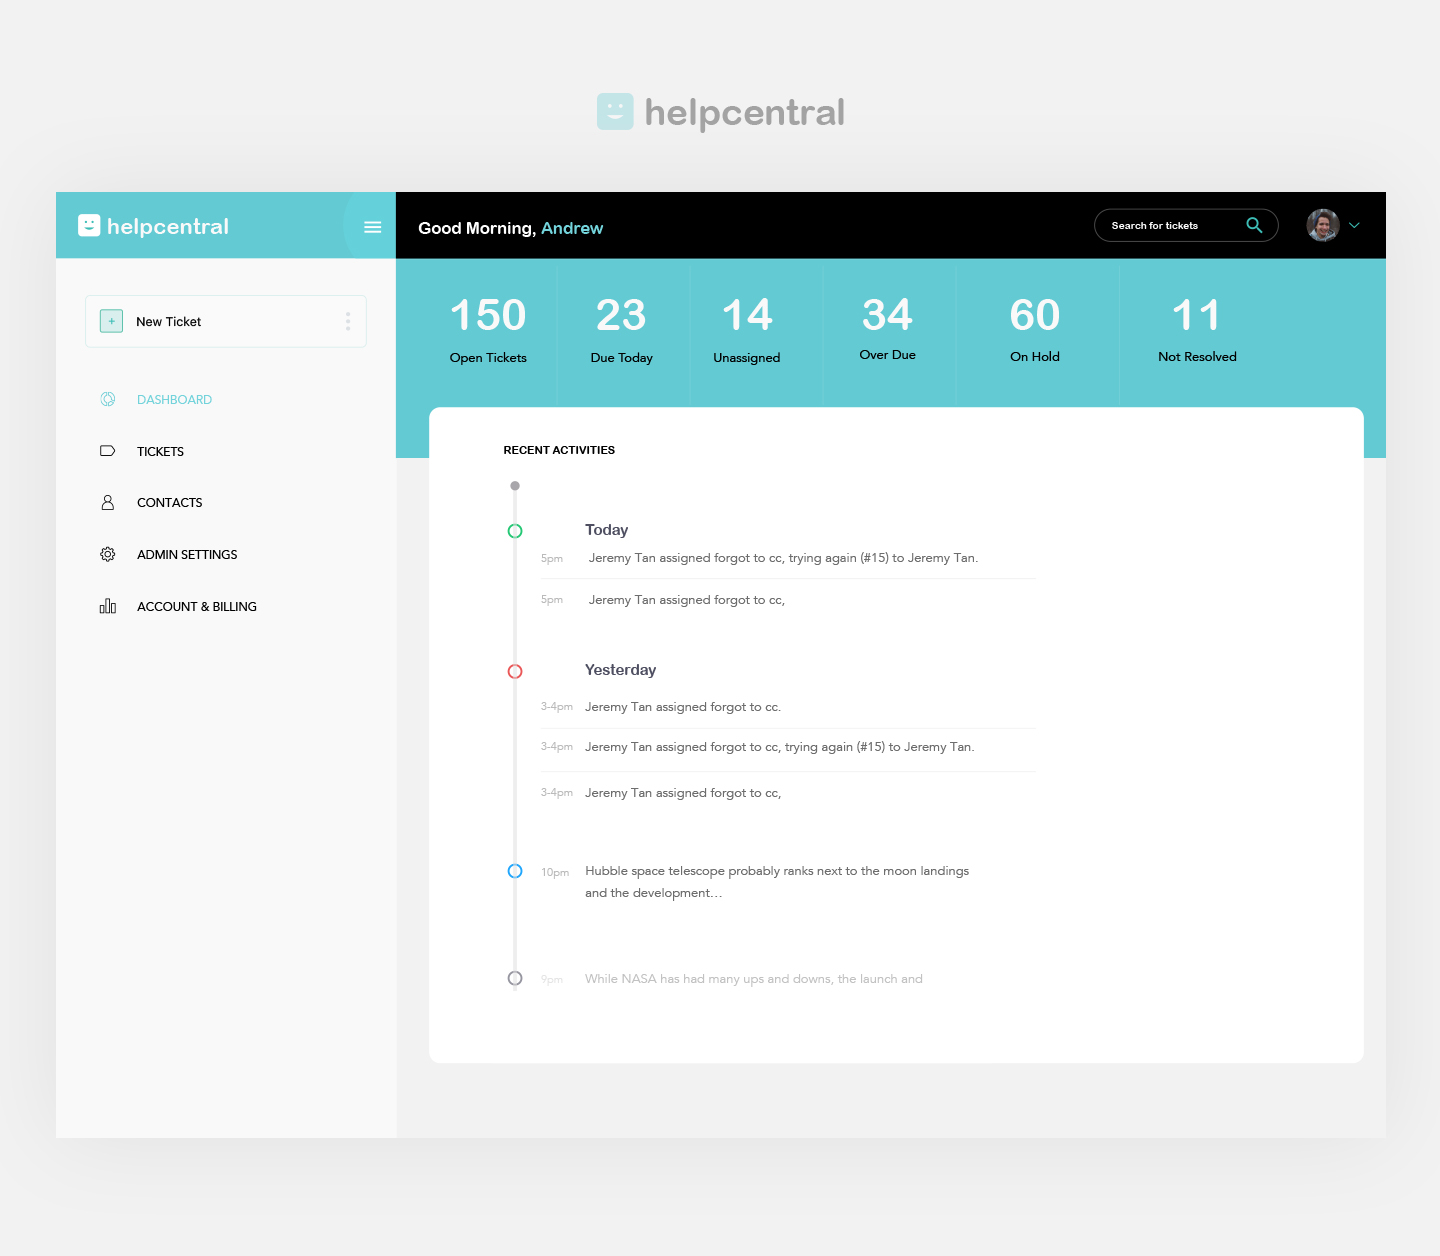Open the New Ticket more options dots
Viewport: 1440px width, 1256px height.
coord(348,321)
